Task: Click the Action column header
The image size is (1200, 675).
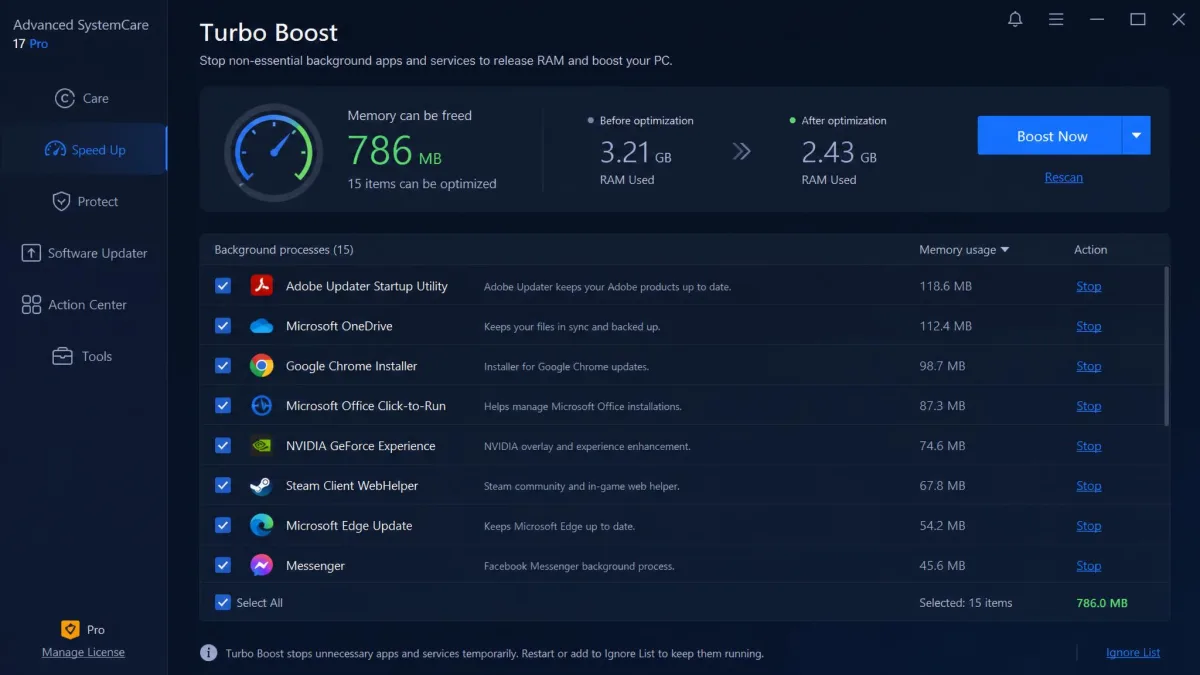Action: click(1091, 250)
